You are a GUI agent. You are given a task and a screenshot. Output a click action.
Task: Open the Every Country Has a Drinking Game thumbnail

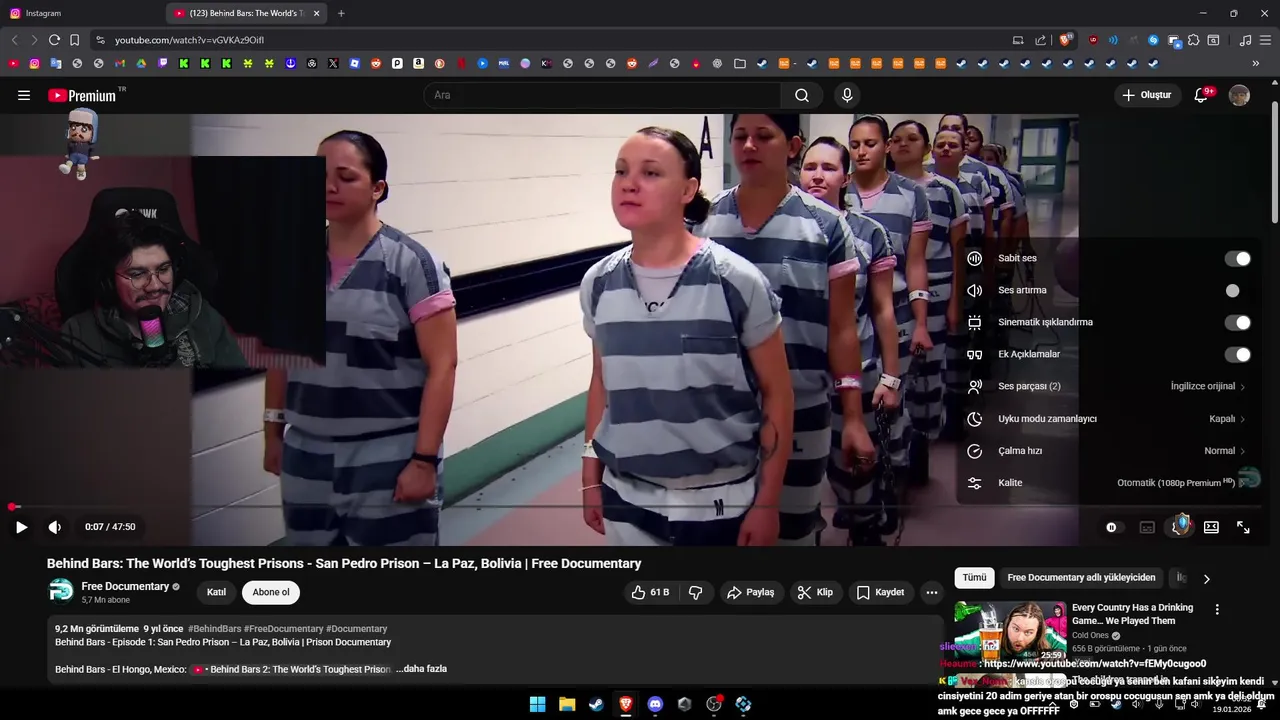click(x=1010, y=631)
